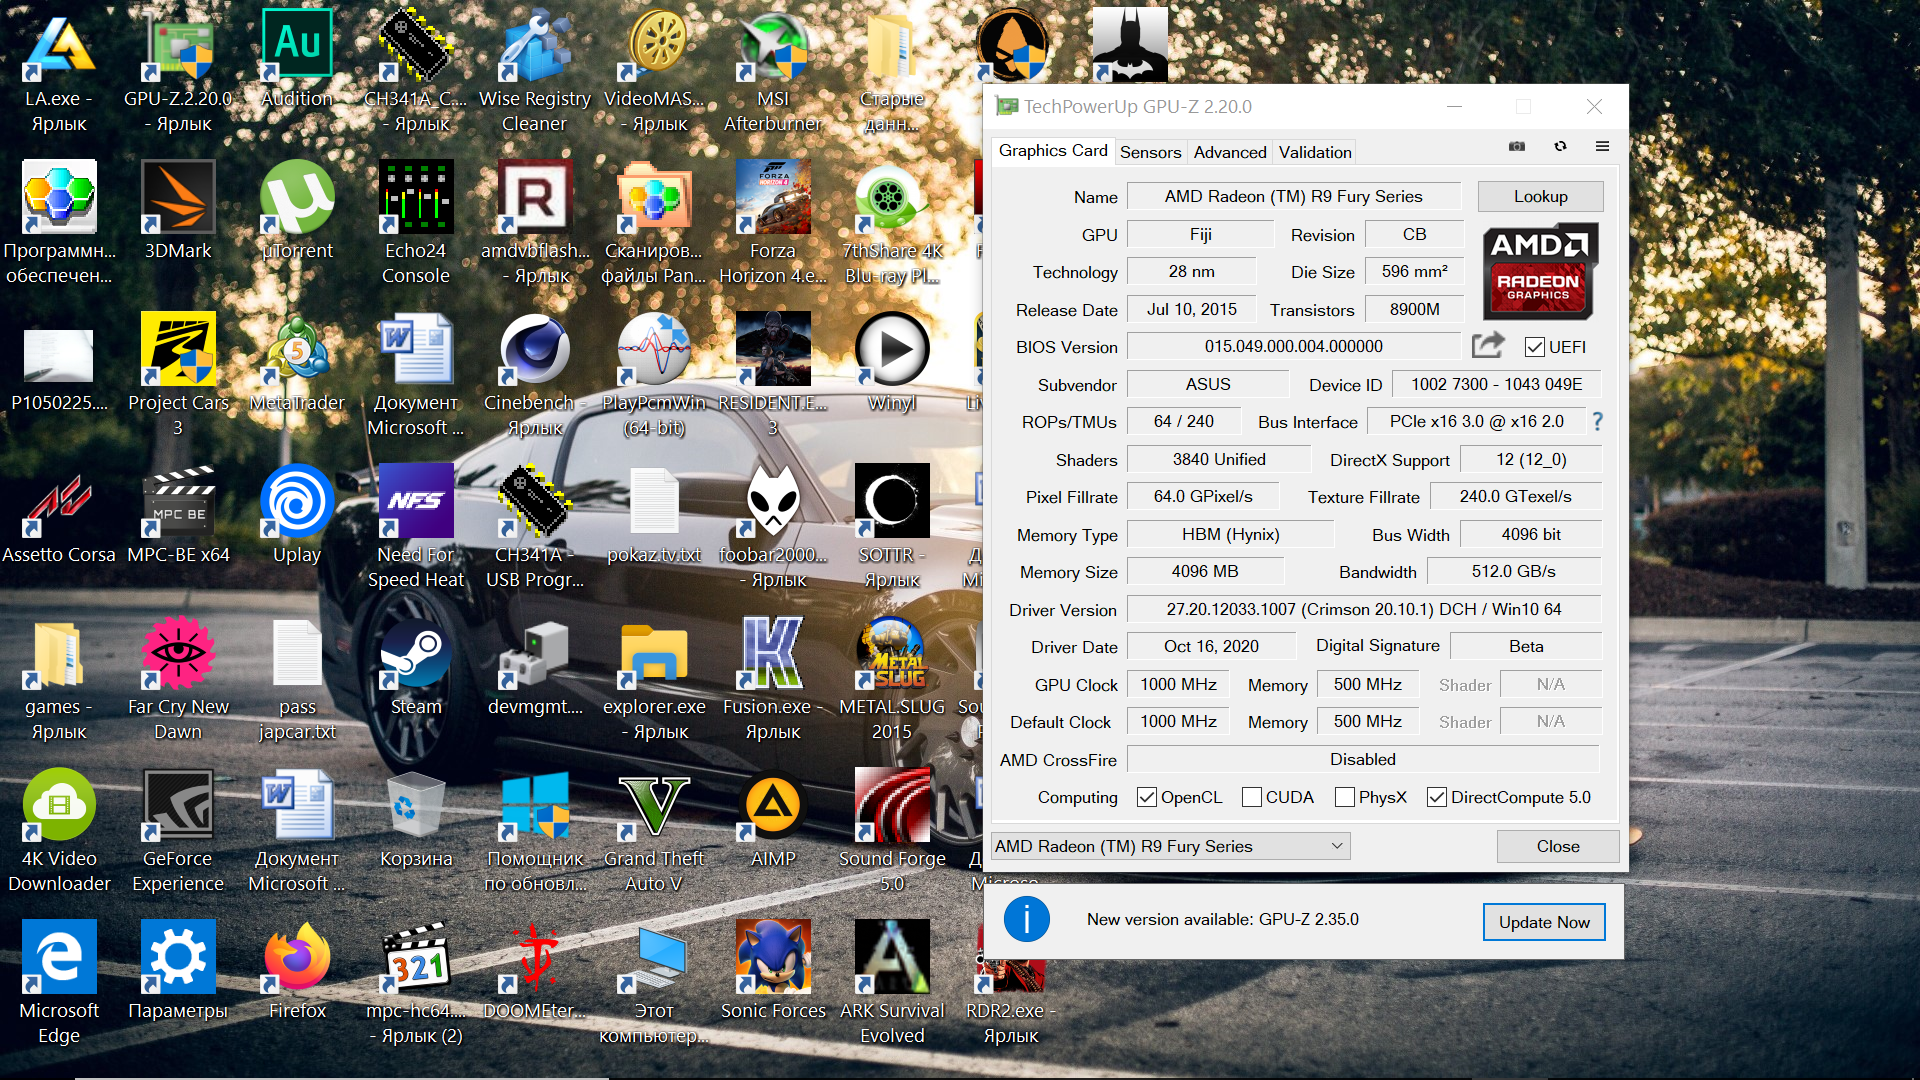Click the Update Now button
The width and height of the screenshot is (1920, 1080).
tap(1543, 922)
